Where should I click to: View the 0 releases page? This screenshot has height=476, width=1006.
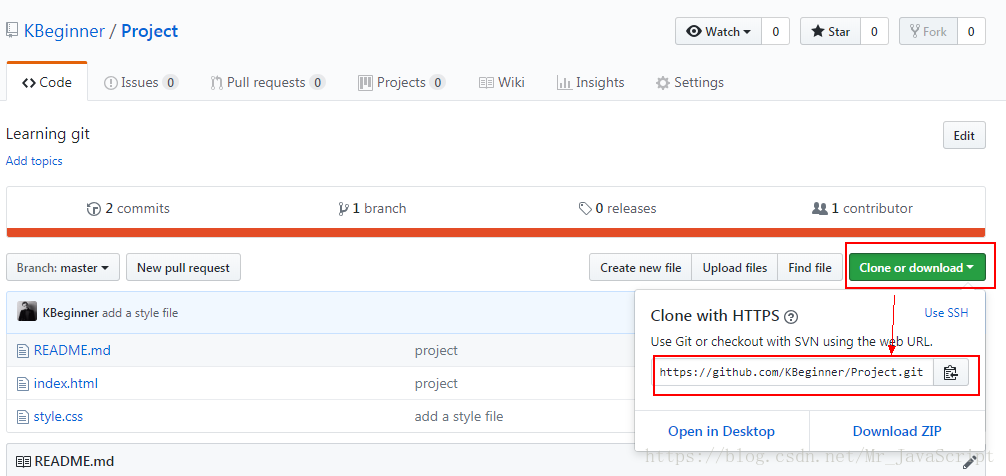617,208
